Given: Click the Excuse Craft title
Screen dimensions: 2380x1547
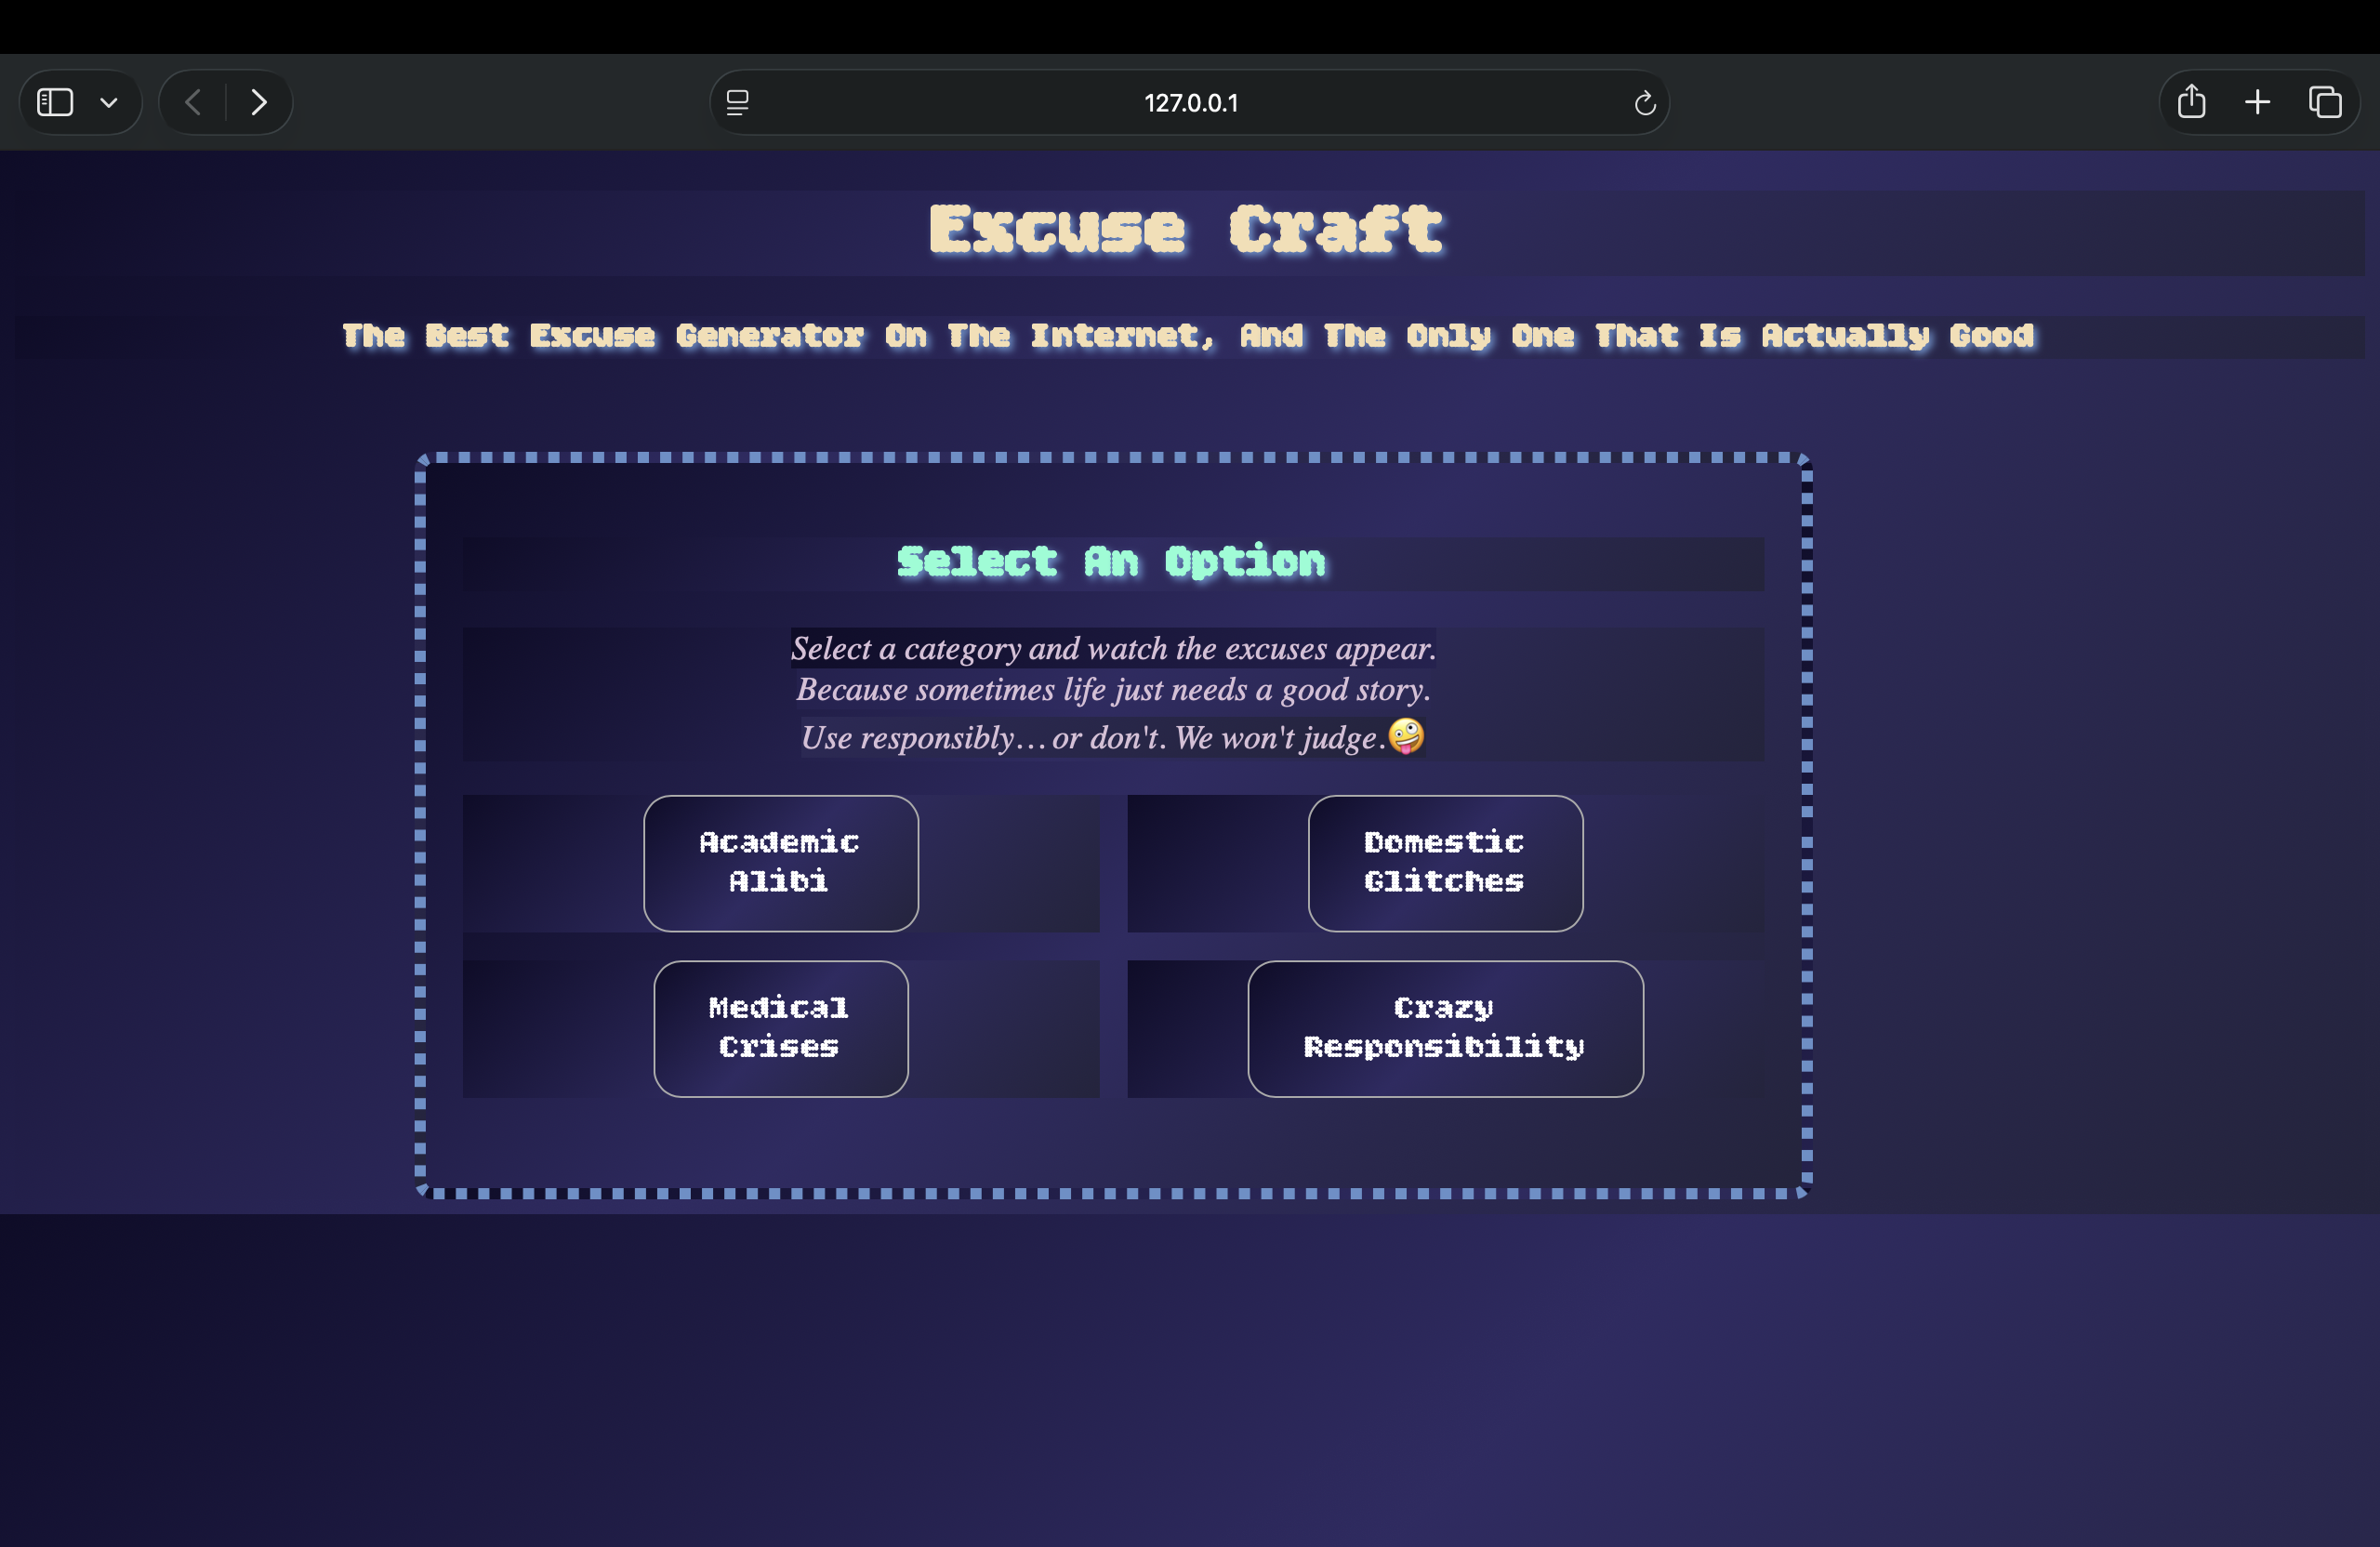Looking at the screenshot, I should (x=1186, y=230).
